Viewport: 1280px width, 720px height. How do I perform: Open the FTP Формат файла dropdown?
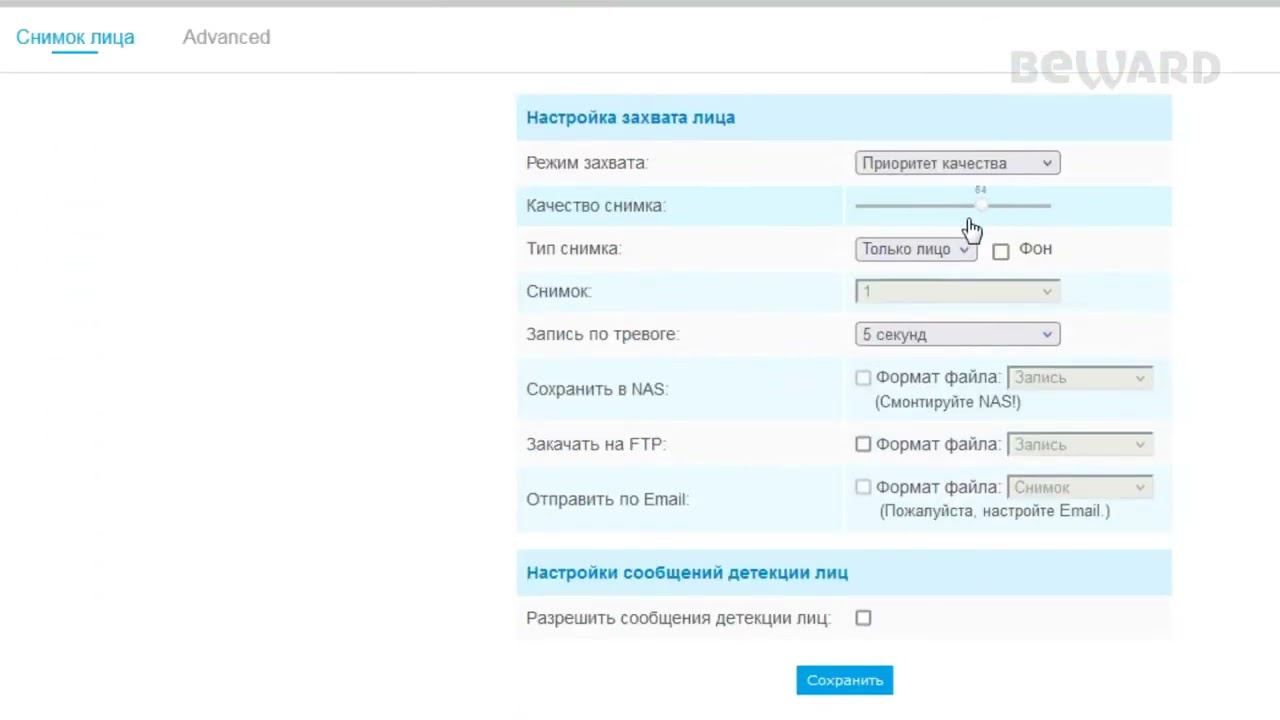click(1080, 445)
